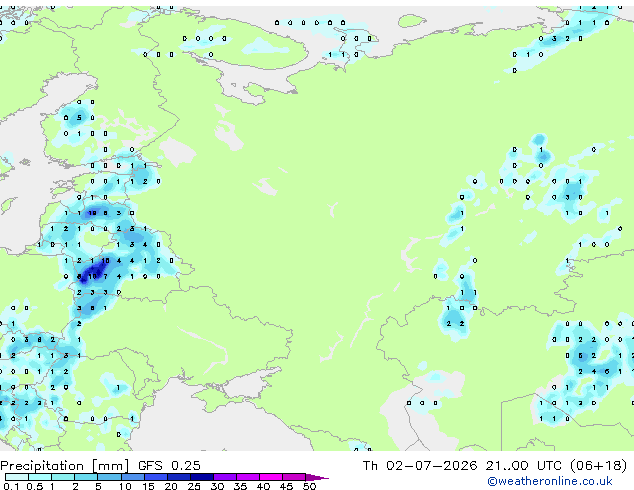Image resolution: width=634 pixels, height=490 pixels.
Task: Select legend swatch between 2 and 5
Action: tap(86, 477)
